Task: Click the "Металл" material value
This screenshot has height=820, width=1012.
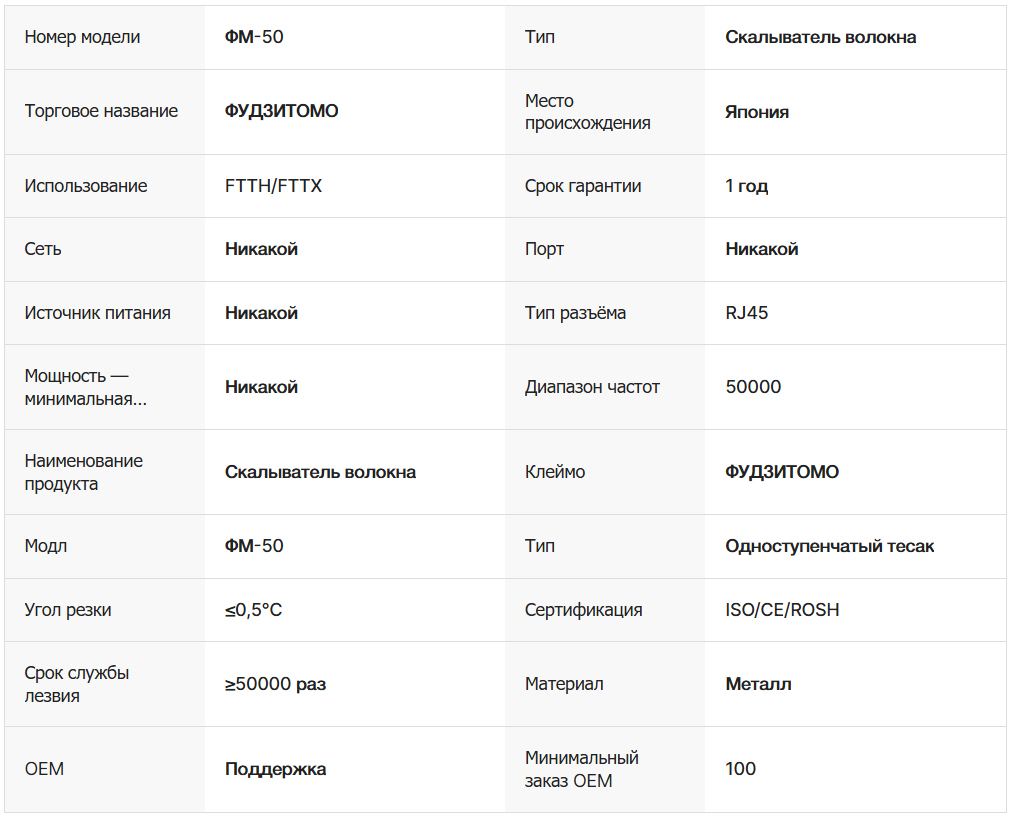Action: coord(758,685)
